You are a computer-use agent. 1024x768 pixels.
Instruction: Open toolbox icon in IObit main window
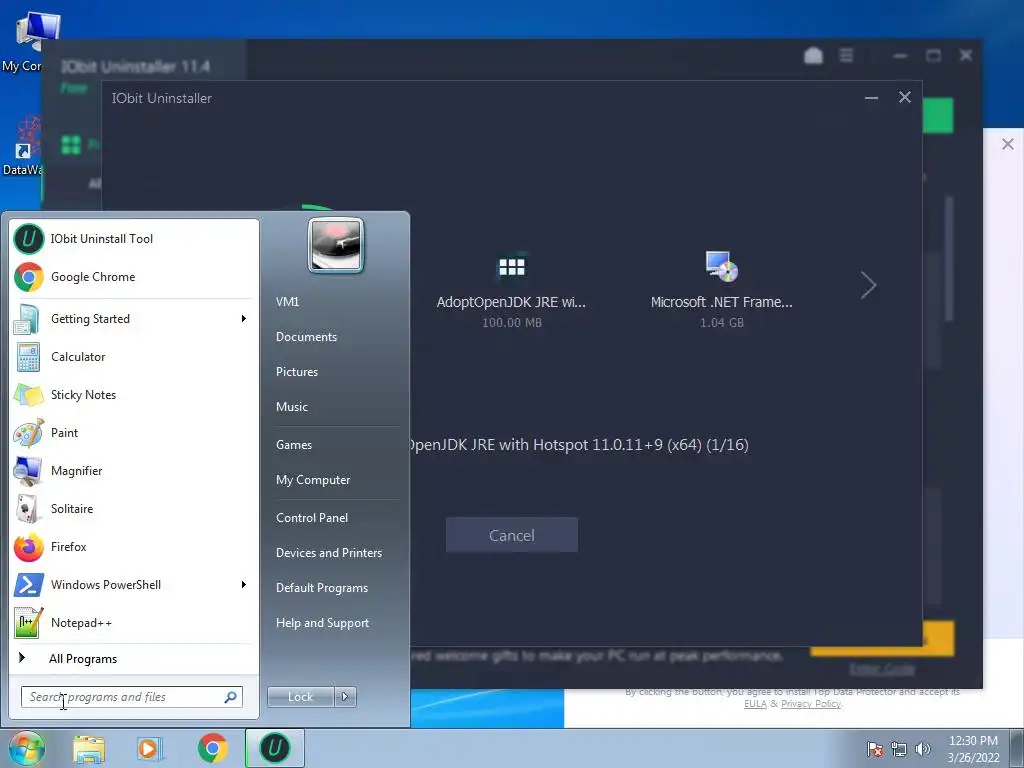click(813, 56)
